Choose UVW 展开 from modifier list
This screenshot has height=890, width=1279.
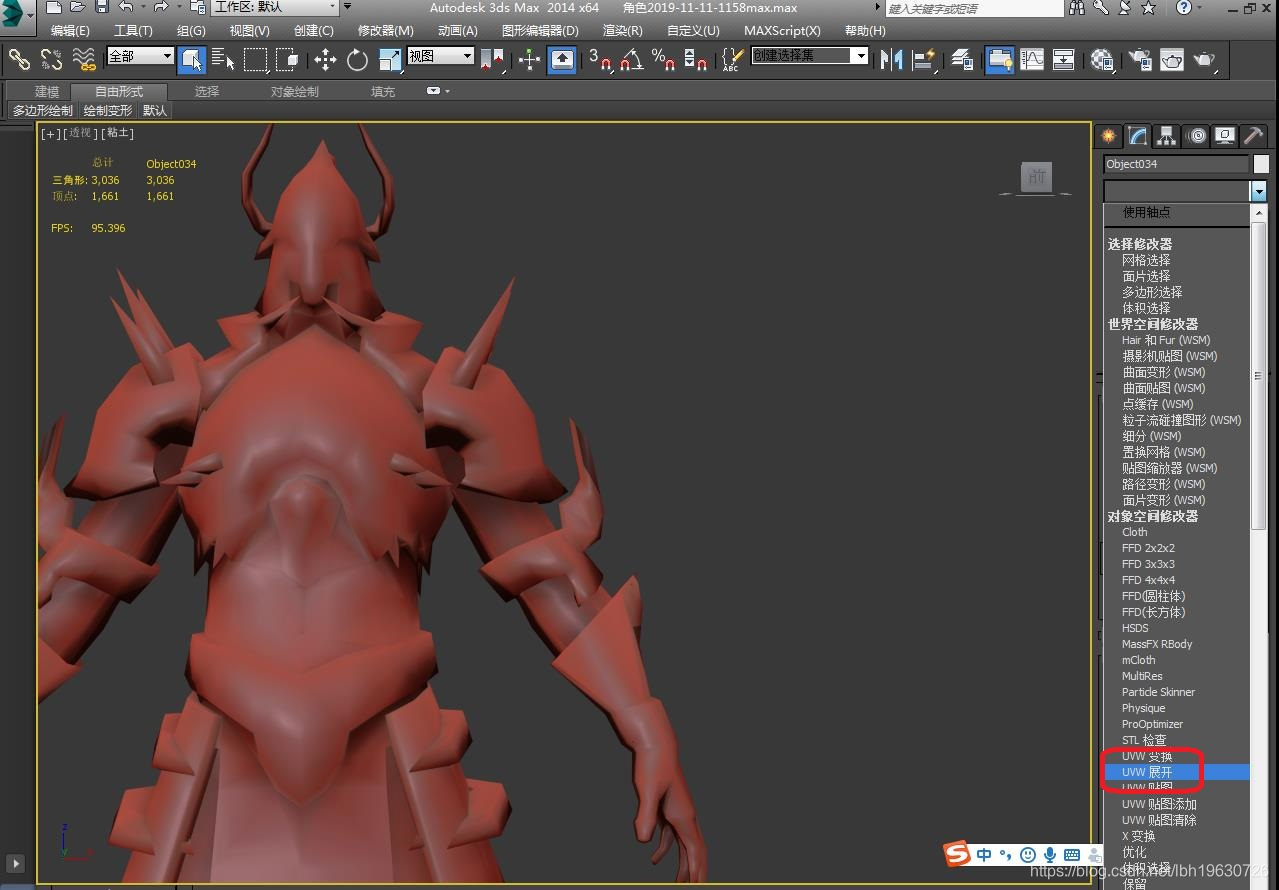coord(1147,772)
